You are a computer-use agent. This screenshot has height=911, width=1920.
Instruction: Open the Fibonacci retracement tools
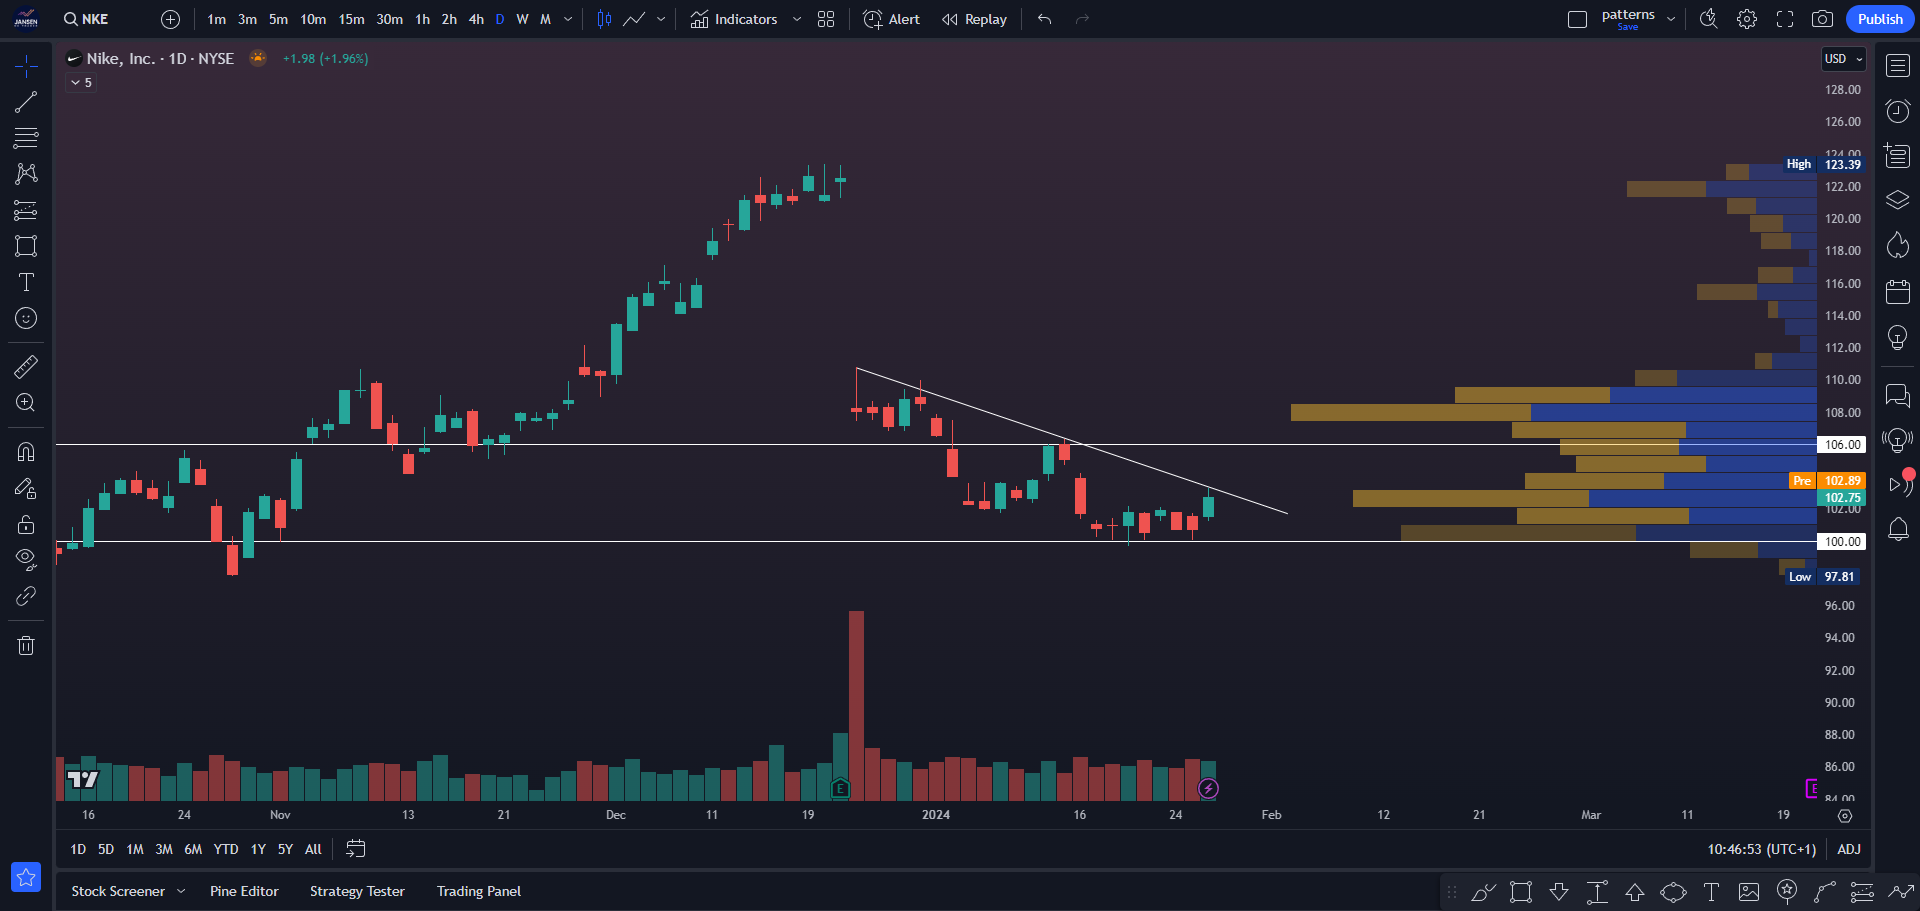26,138
